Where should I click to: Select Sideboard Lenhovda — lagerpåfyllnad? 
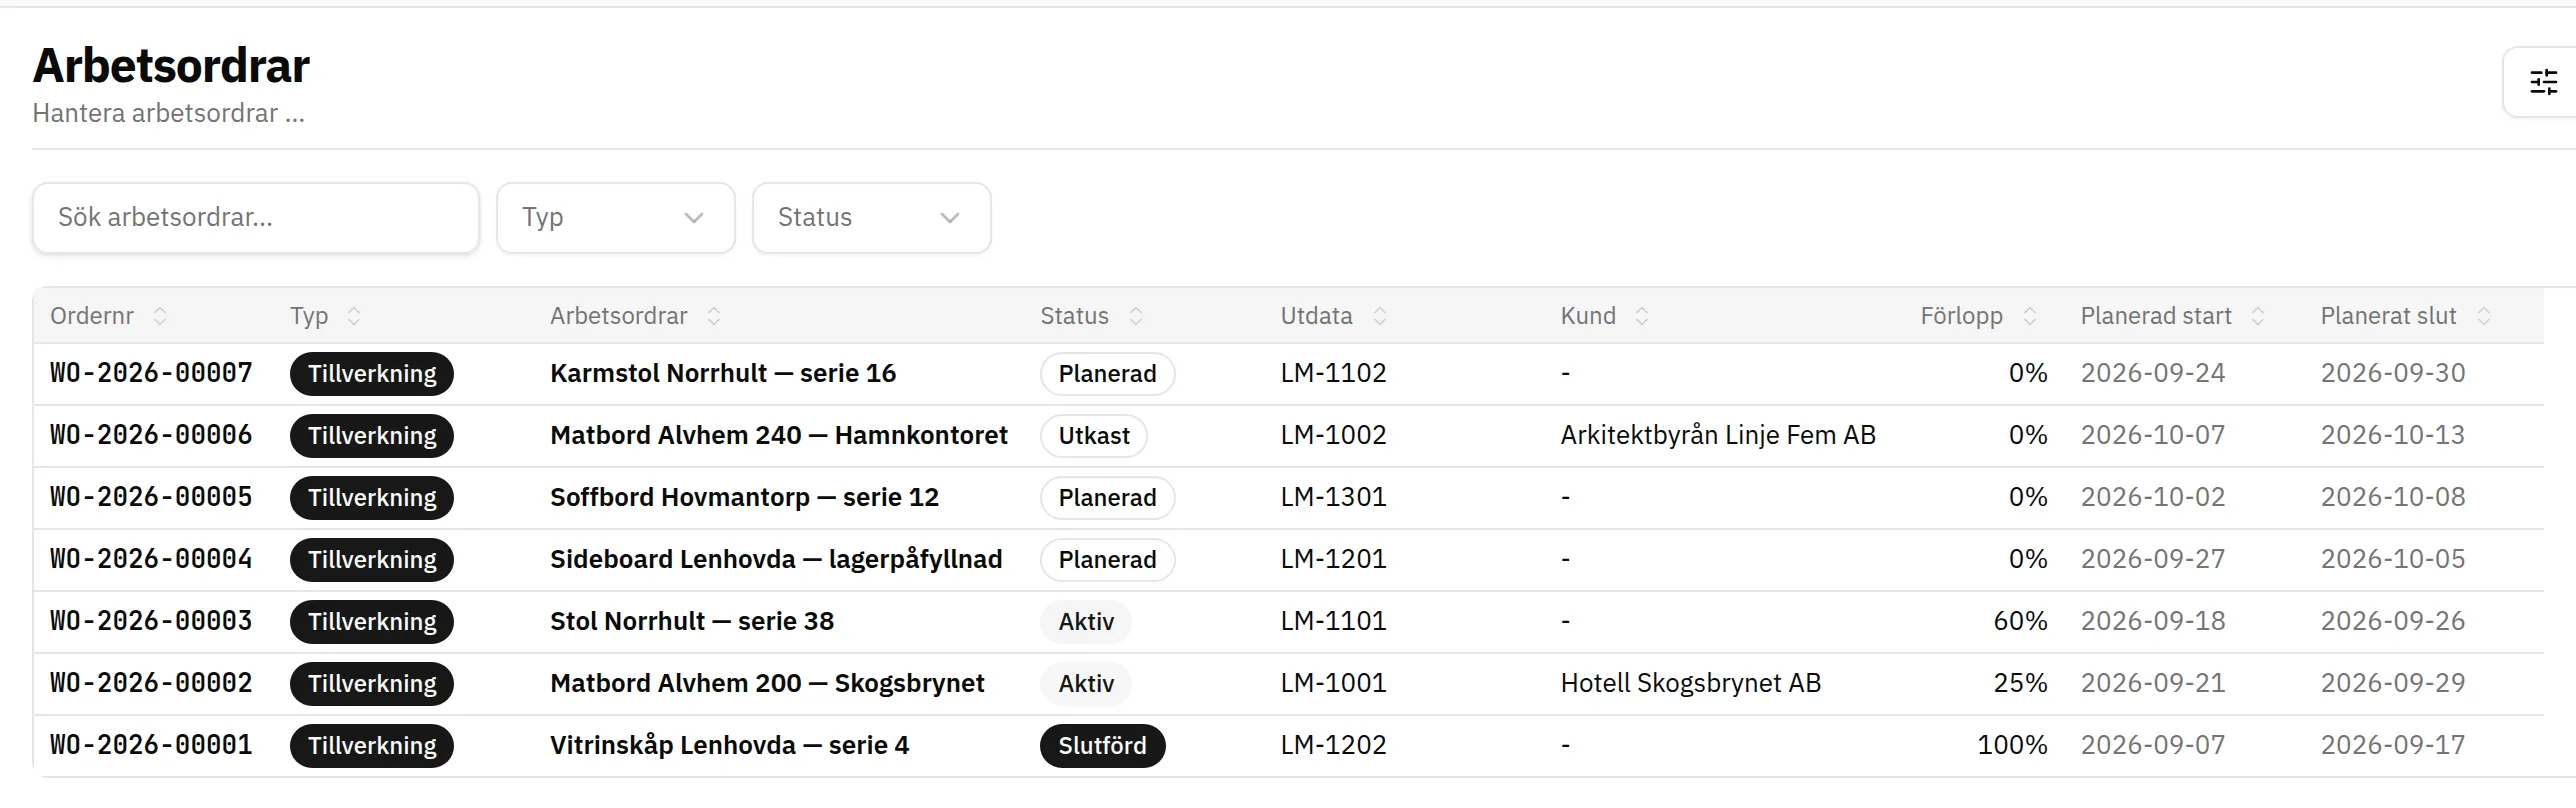[x=776, y=559]
